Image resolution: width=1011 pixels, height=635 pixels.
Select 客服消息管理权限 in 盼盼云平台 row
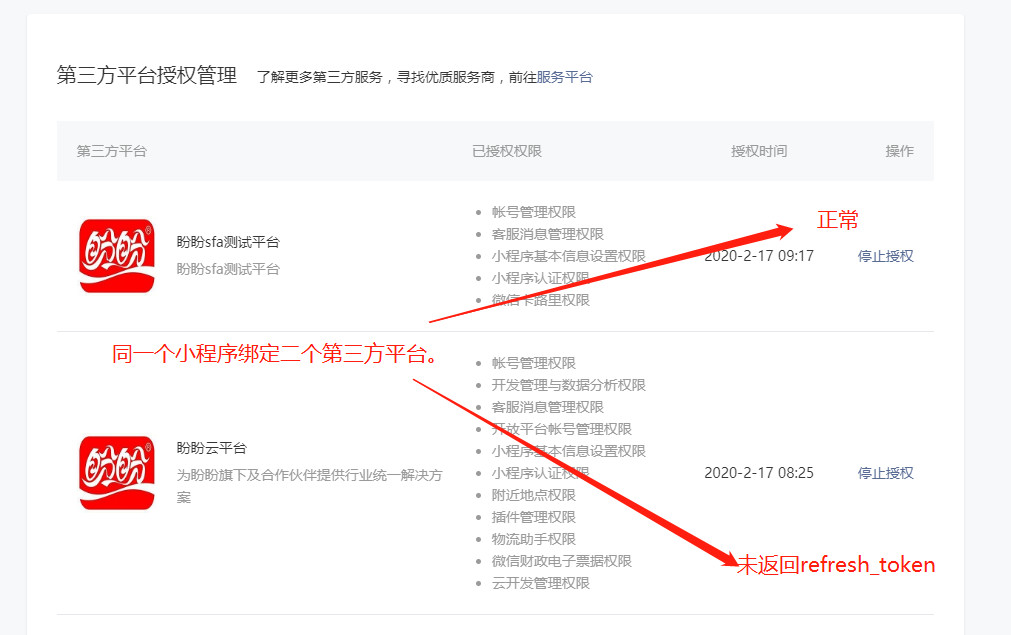pyautogui.click(x=547, y=407)
